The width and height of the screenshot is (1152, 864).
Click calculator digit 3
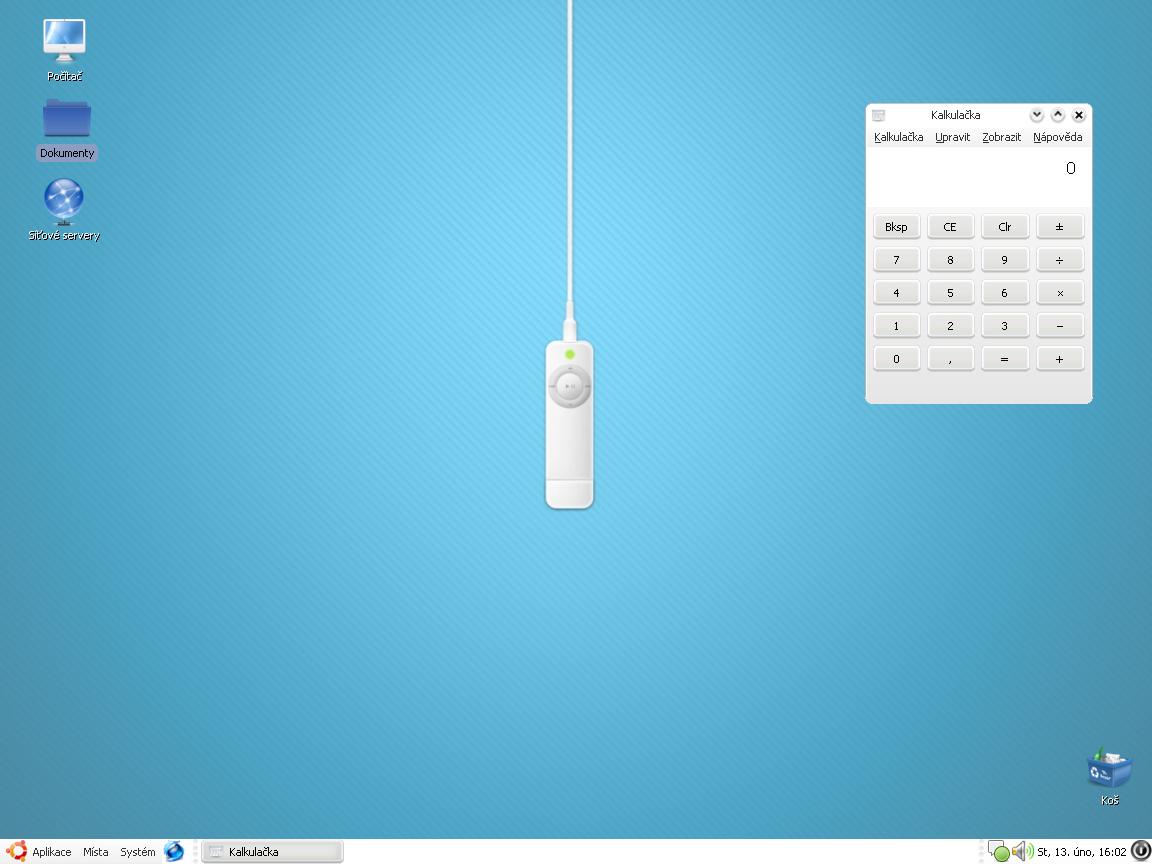(1004, 325)
